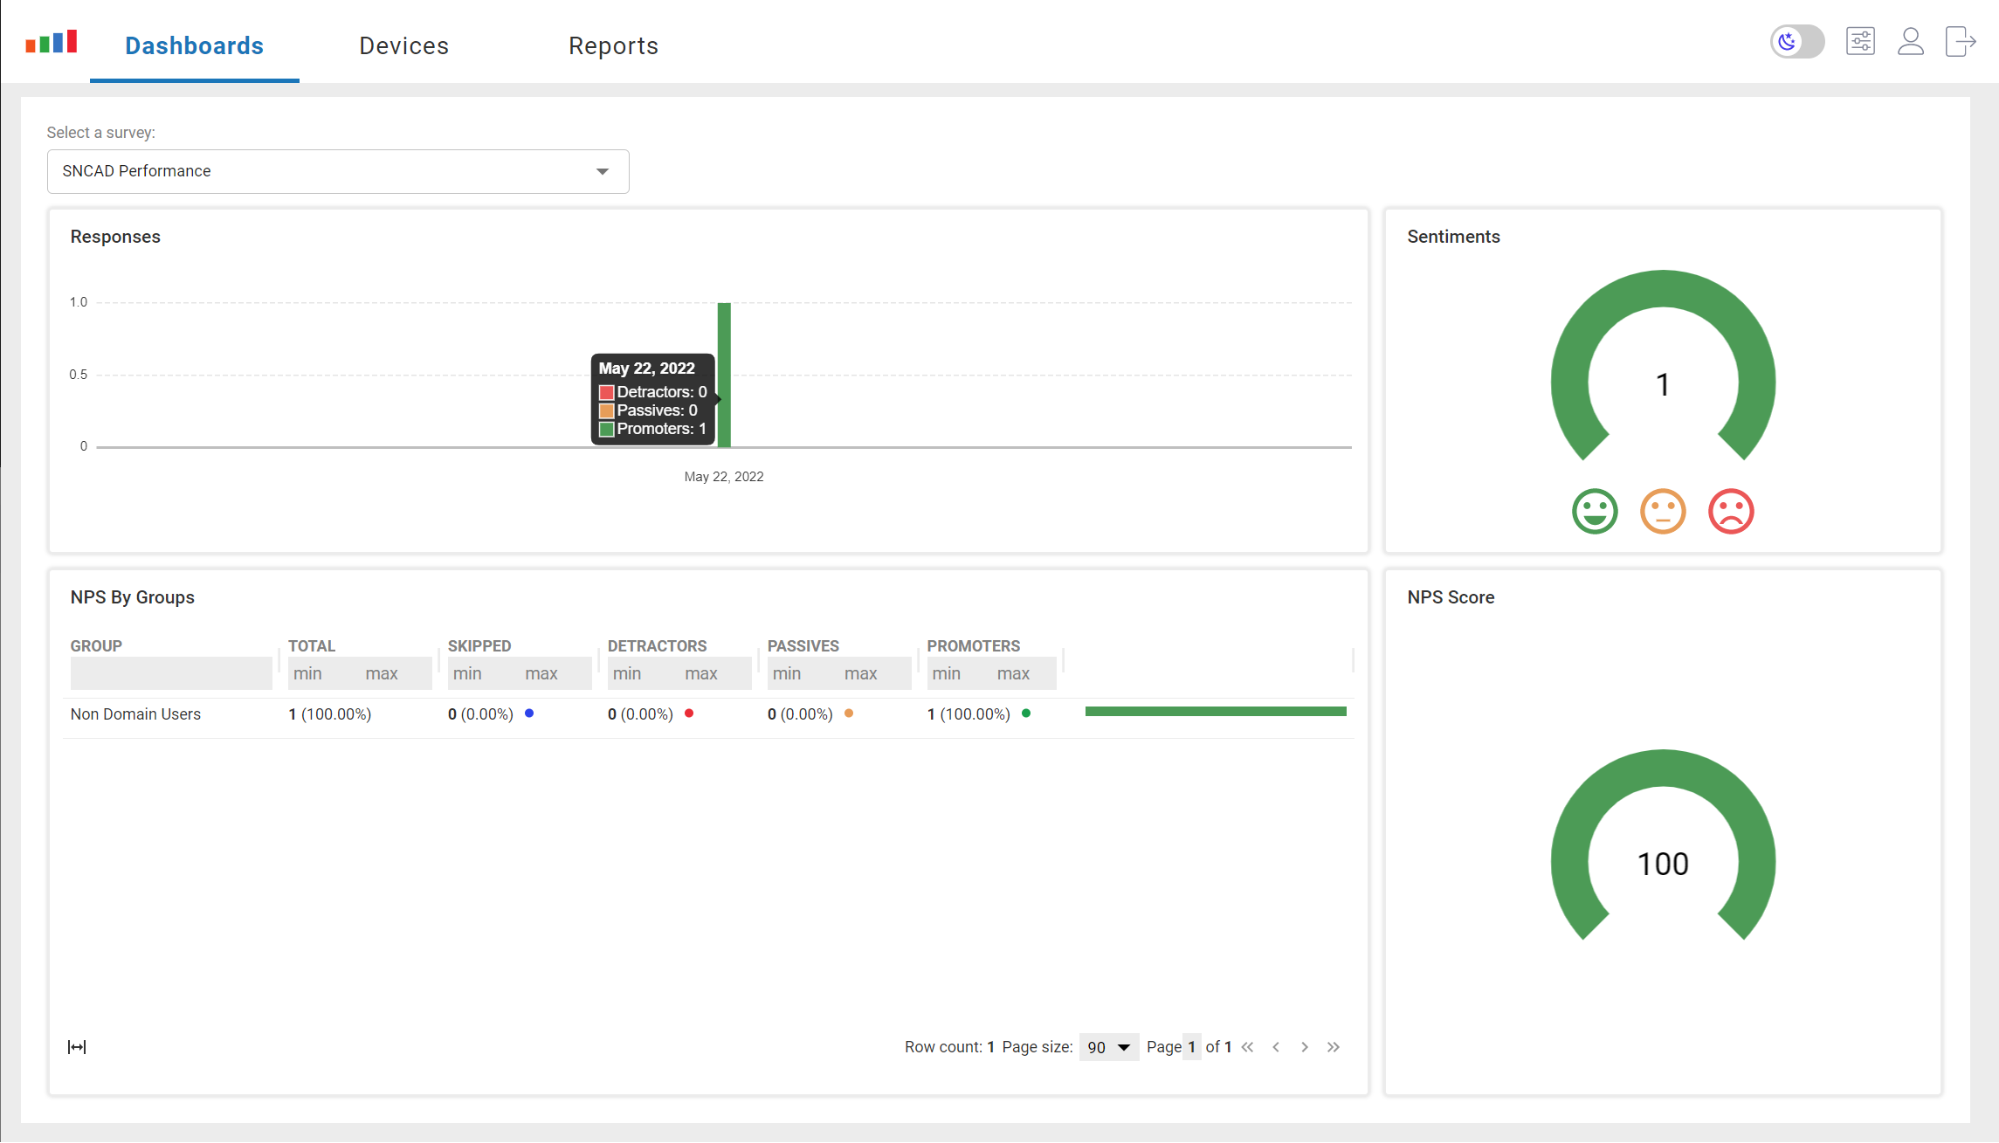Click the red Detractors dot indicator

coord(689,713)
